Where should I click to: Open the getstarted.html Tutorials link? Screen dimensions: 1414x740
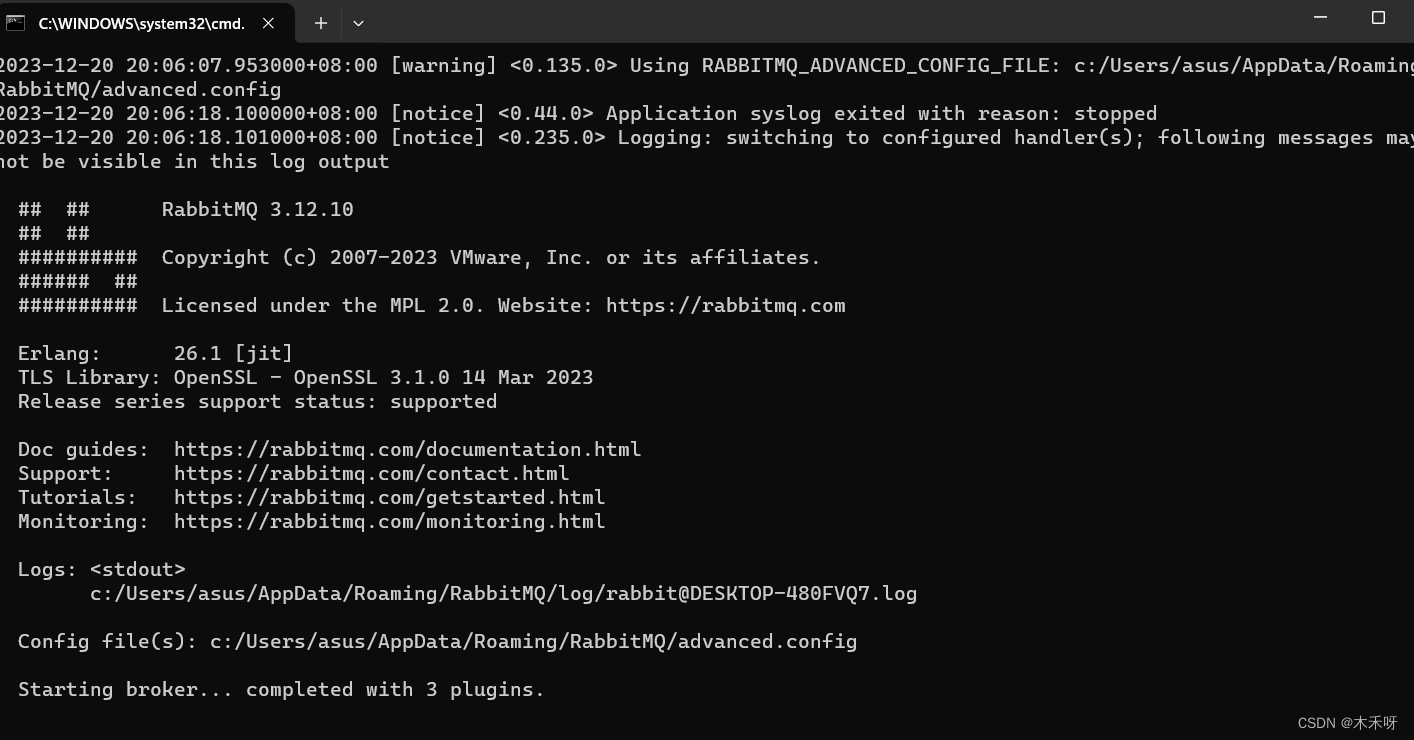click(x=389, y=497)
